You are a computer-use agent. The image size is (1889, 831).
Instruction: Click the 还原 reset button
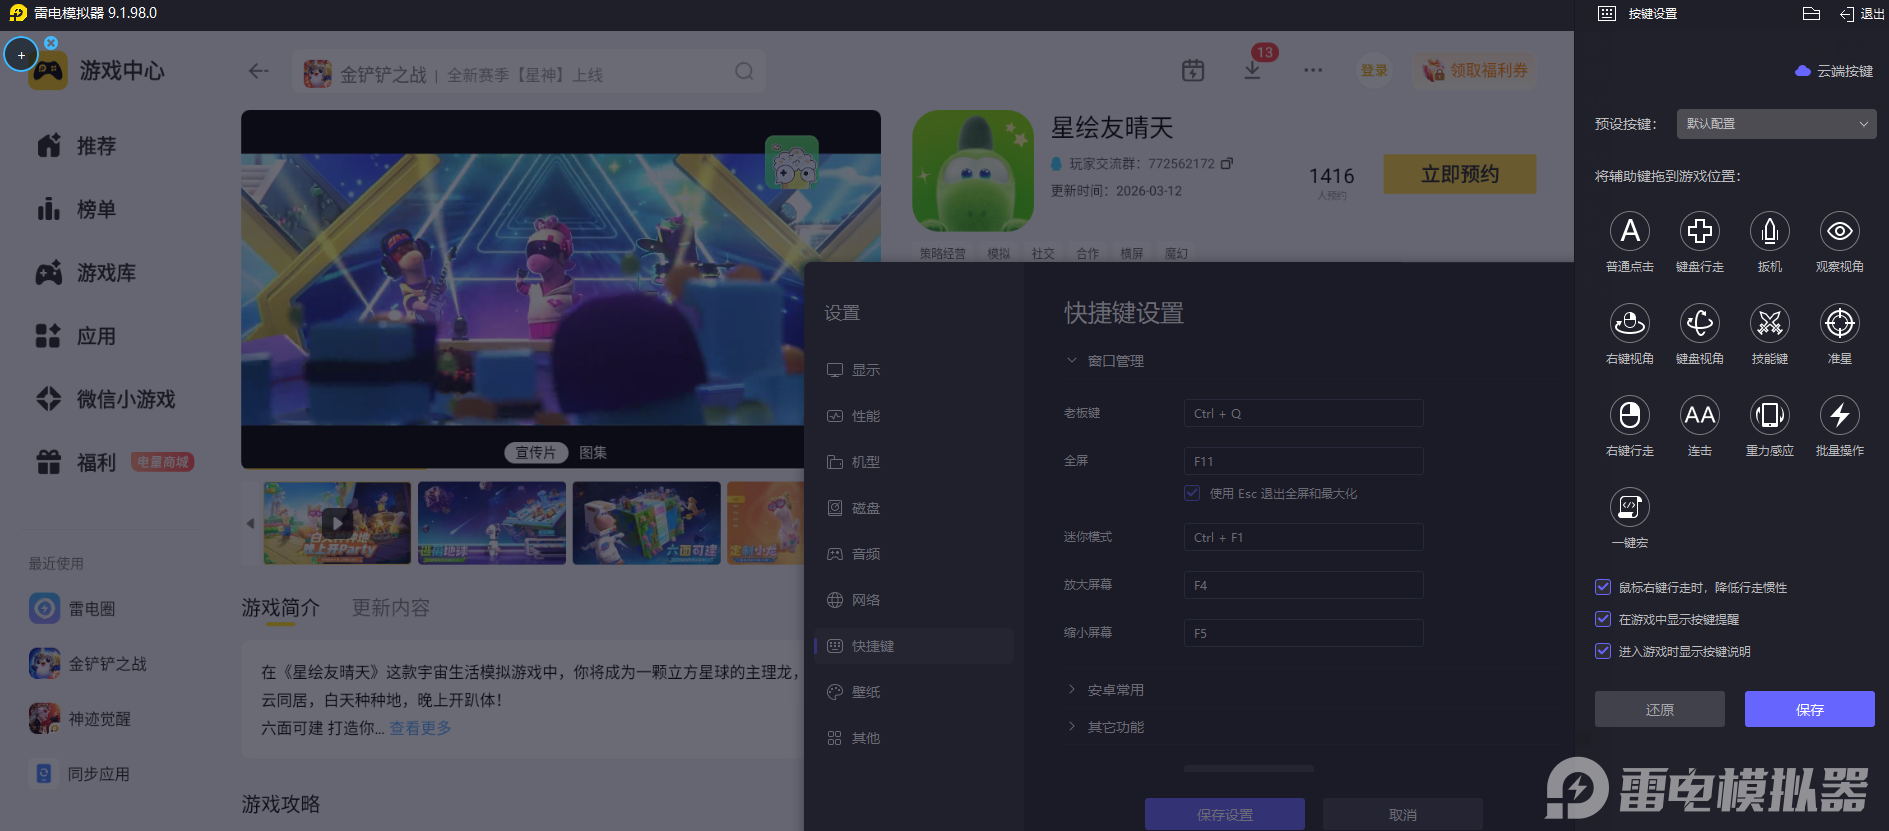click(1659, 709)
